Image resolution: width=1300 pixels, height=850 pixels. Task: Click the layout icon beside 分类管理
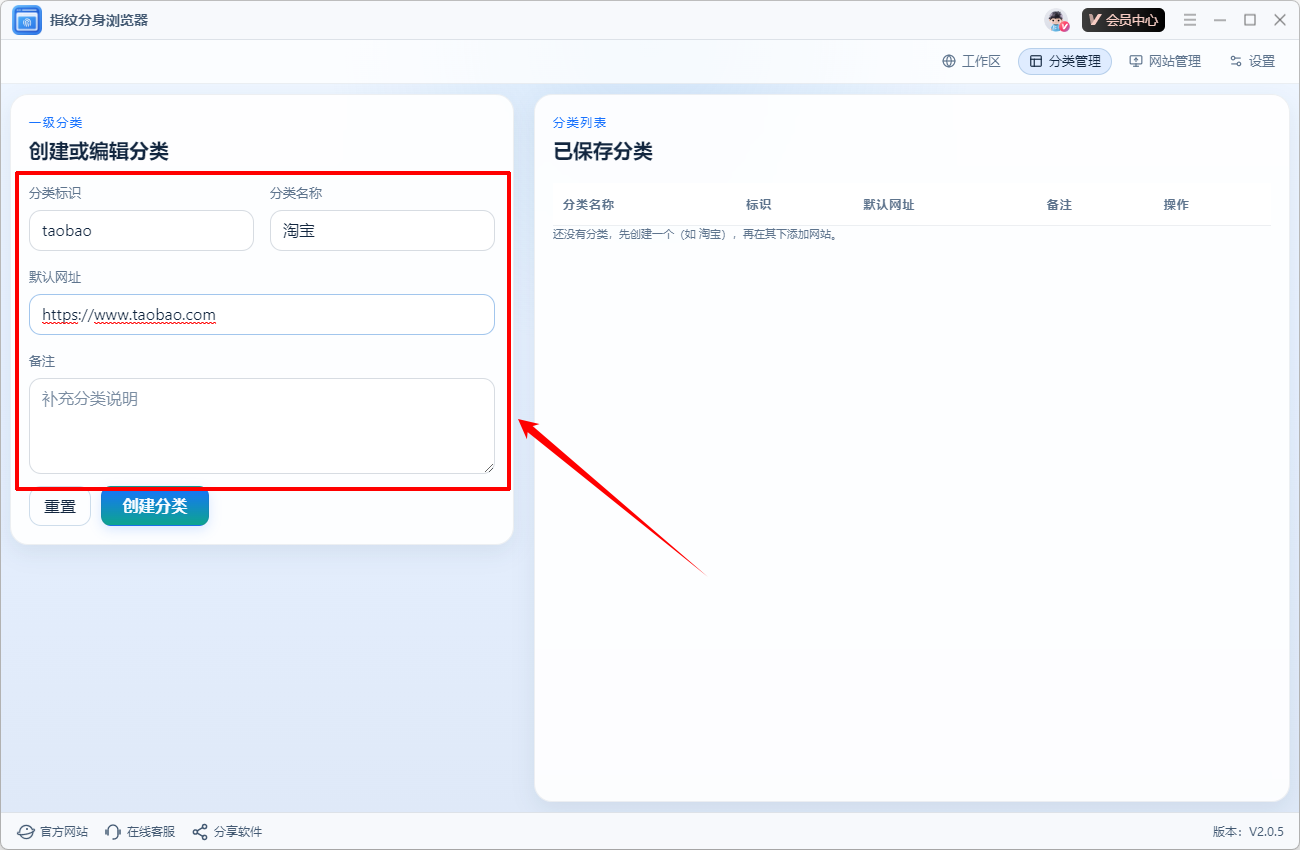(x=1036, y=61)
